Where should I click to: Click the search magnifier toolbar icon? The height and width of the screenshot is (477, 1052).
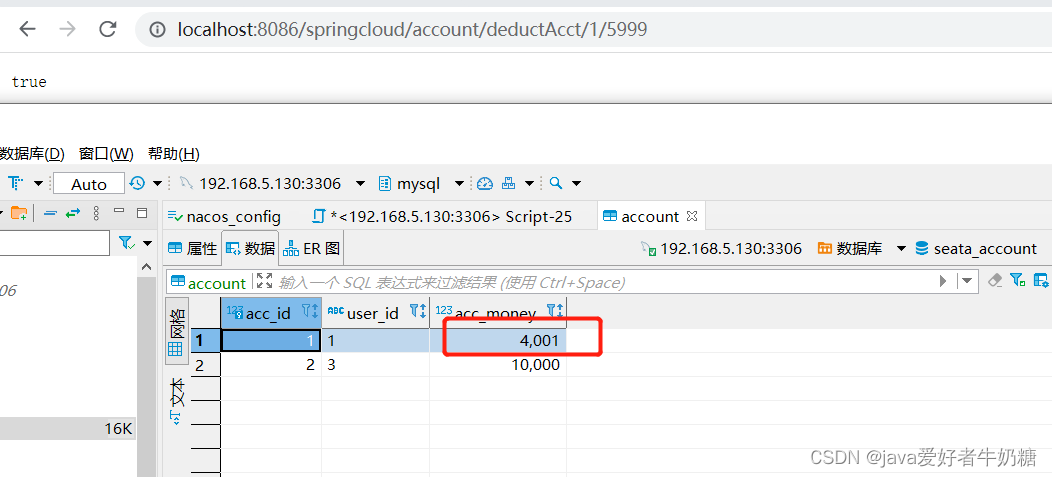click(x=556, y=183)
